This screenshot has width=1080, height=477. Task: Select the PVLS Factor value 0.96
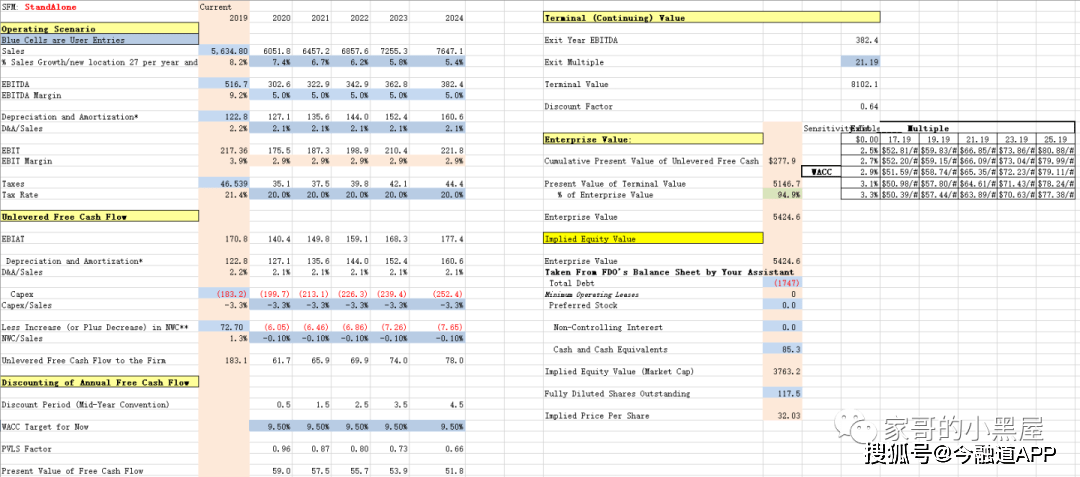click(x=281, y=449)
